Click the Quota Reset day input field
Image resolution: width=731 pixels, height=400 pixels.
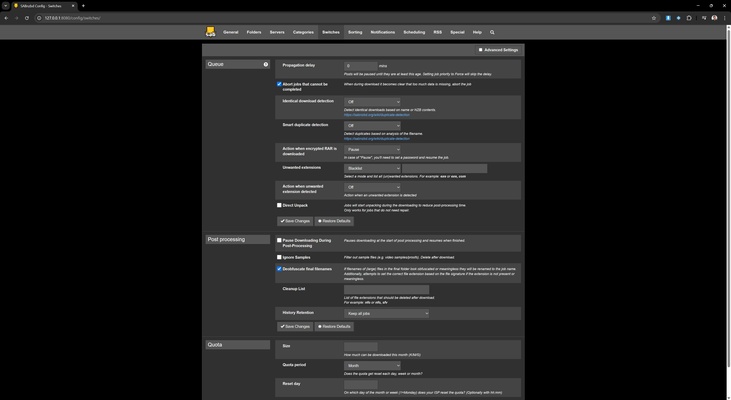click(x=360, y=384)
